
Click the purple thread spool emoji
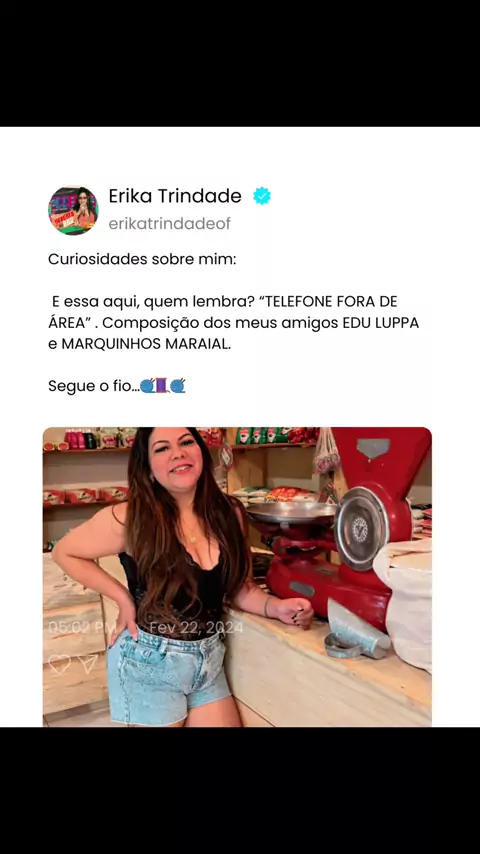pyautogui.click(x=162, y=386)
